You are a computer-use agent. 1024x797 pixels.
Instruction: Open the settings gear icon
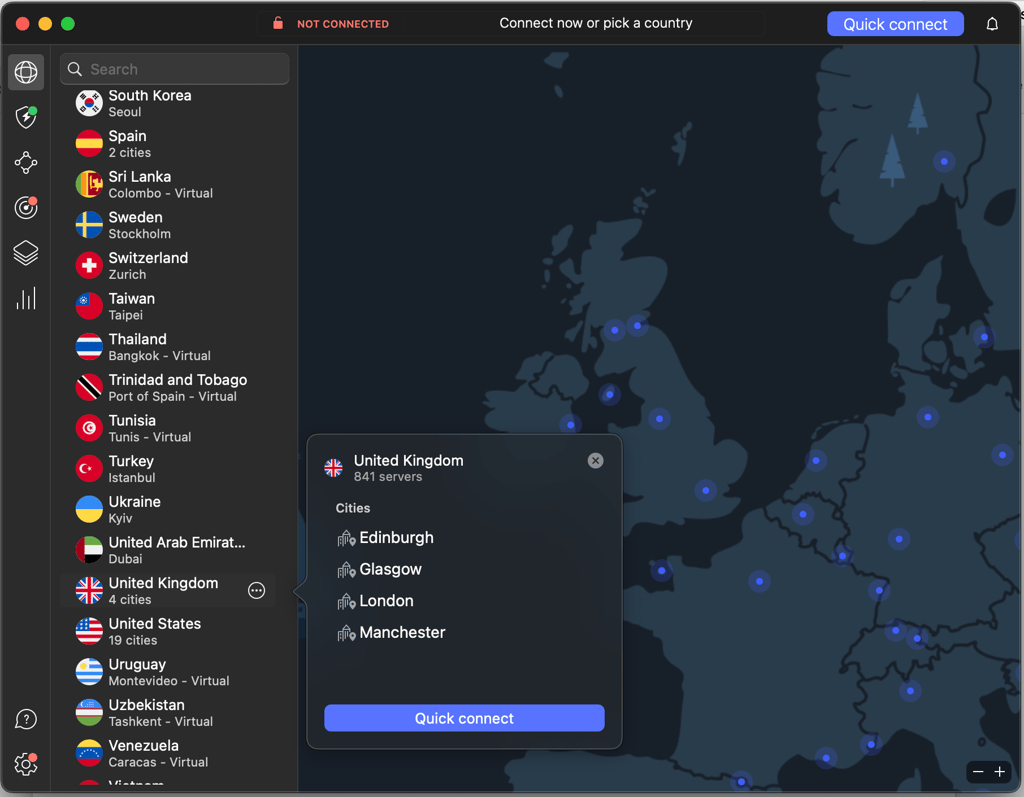tap(26, 764)
